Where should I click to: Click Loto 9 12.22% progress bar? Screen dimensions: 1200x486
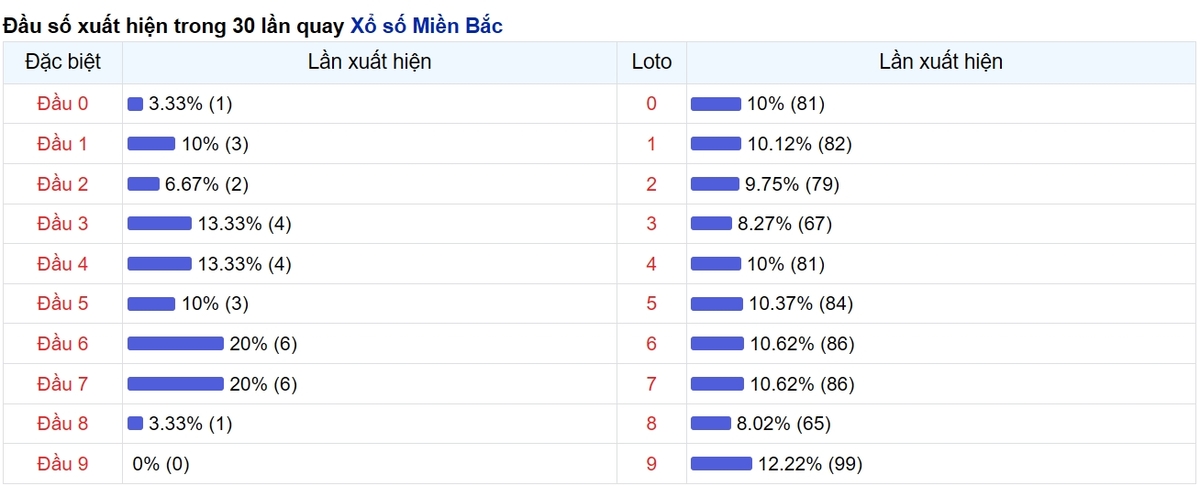point(721,464)
